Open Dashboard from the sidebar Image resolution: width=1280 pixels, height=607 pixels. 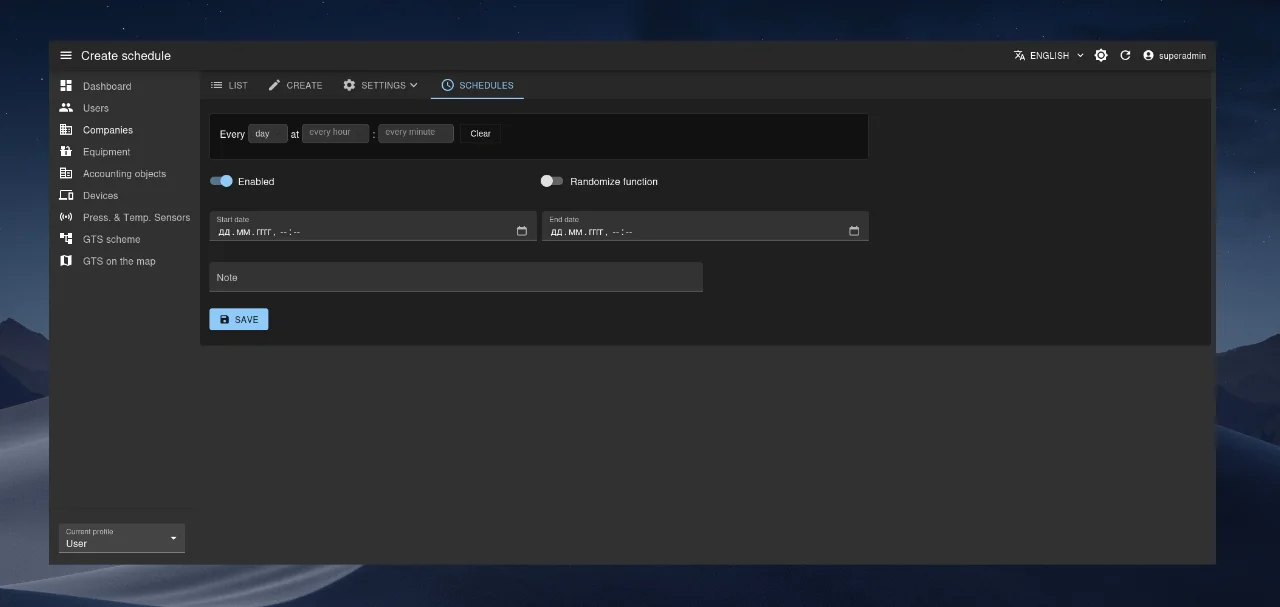[x=106, y=86]
